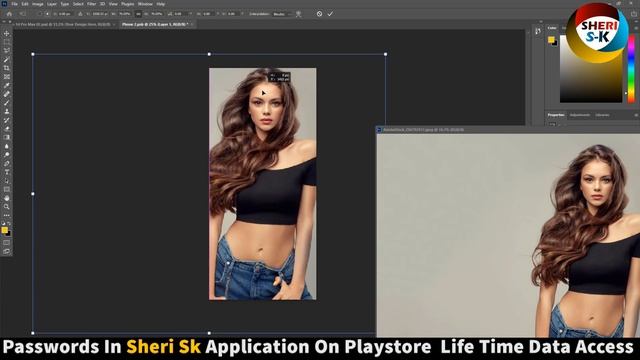Click the top-right transform handle
Viewport: 640px width, 360px height.
coord(385,54)
